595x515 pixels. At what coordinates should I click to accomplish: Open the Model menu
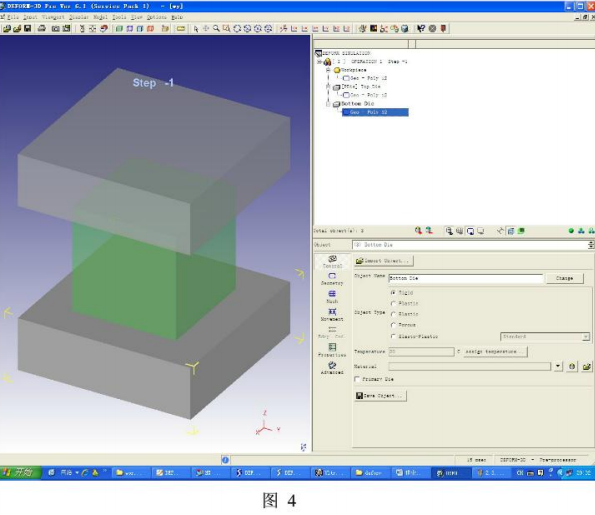click(100, 17)
